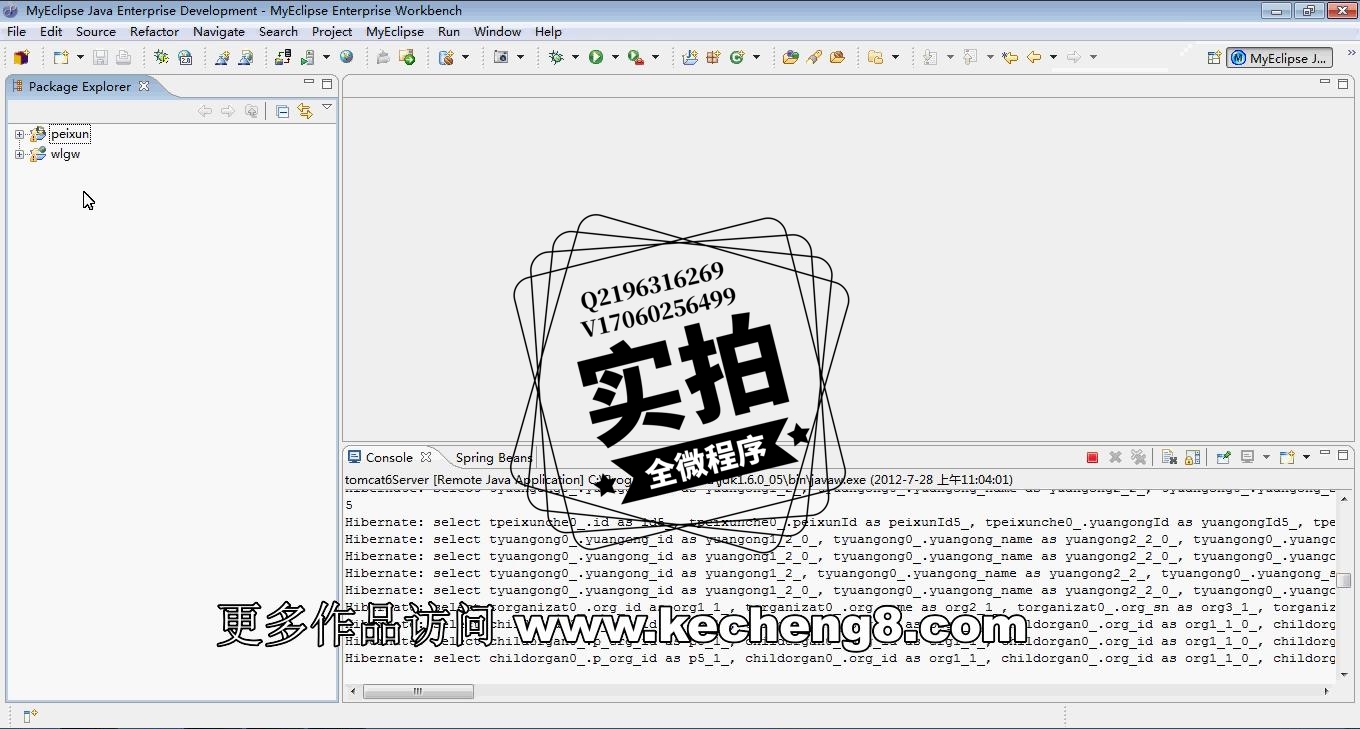The width and height of the screenshot is (1360, 729).
Task: Select the wlgw project
Action: point(65,154)
